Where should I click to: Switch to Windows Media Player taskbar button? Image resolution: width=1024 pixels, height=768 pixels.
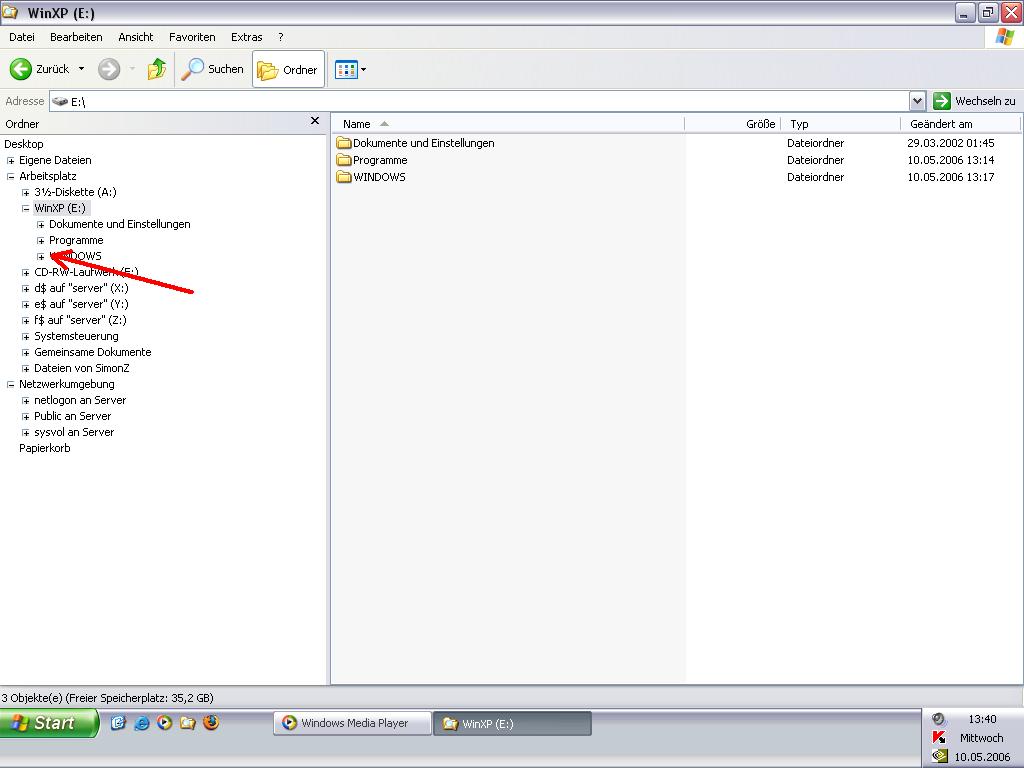pos(352,723)
